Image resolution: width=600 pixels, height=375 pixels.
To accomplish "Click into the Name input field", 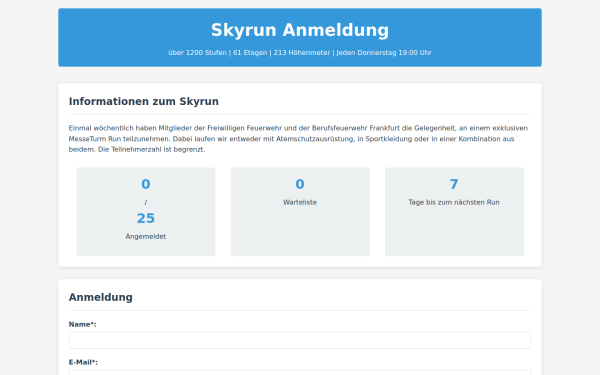I will (300, 340).
